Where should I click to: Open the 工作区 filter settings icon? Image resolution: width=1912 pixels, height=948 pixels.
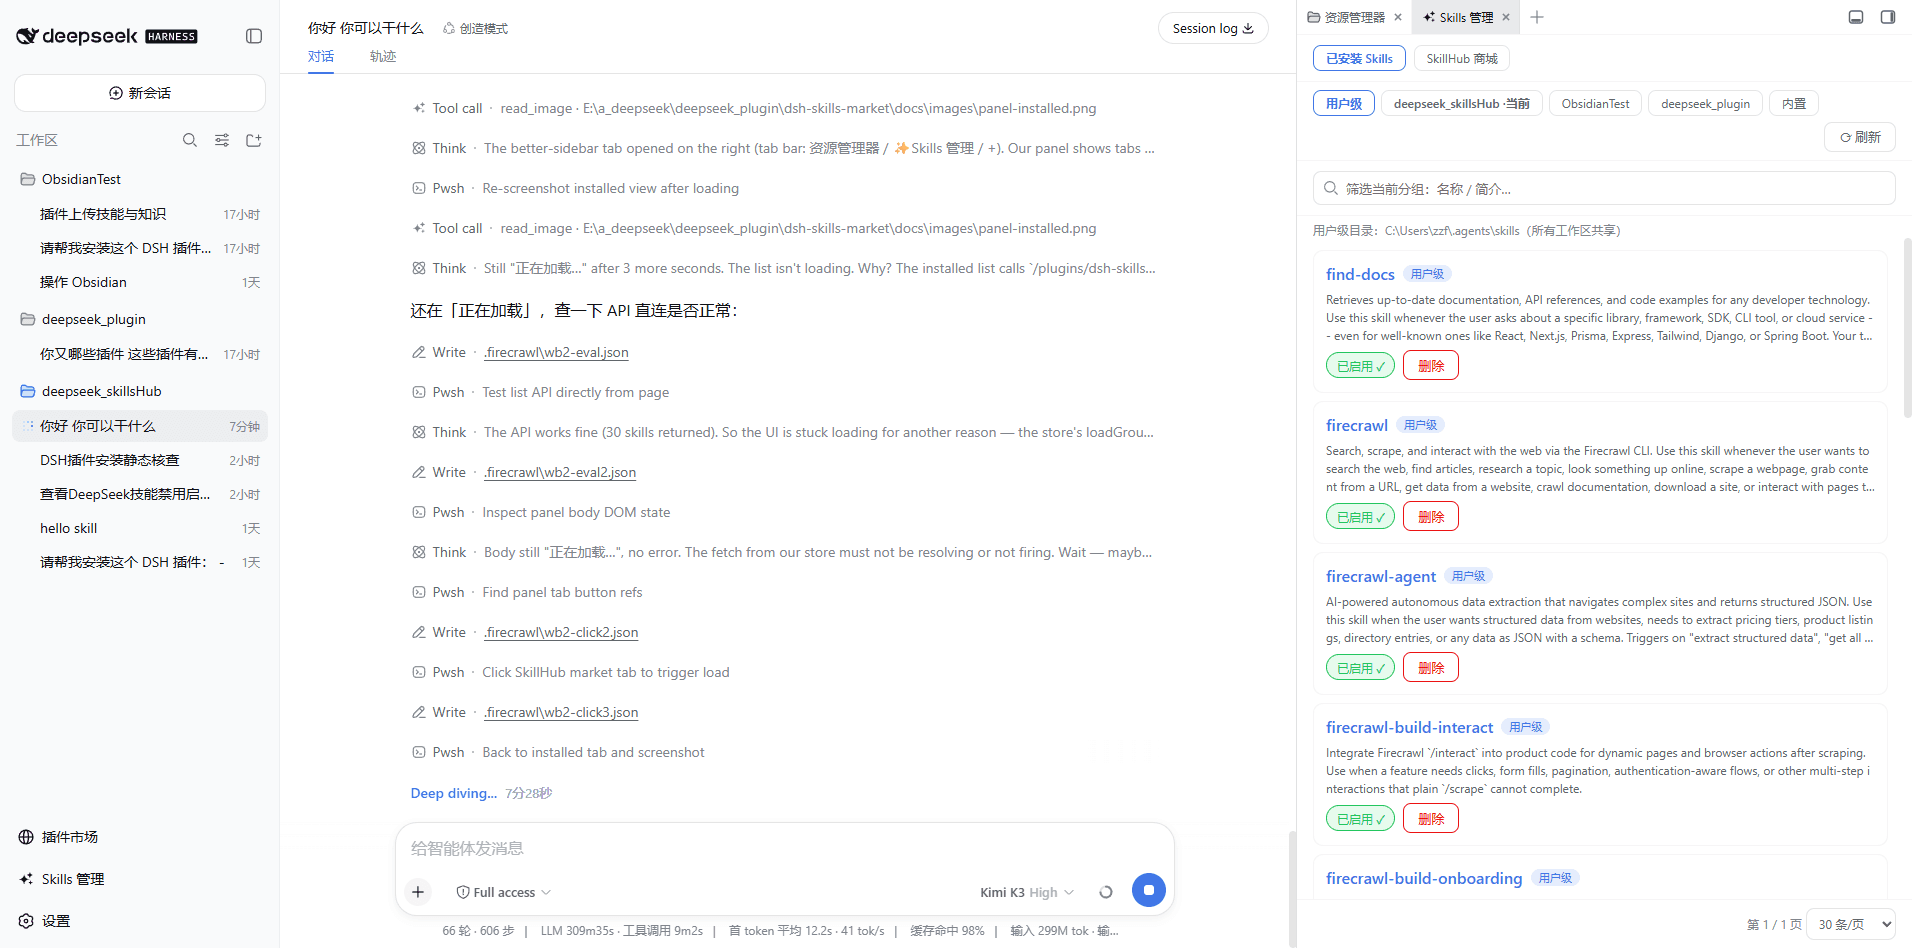pyautogui.click(x=222, y=140)
